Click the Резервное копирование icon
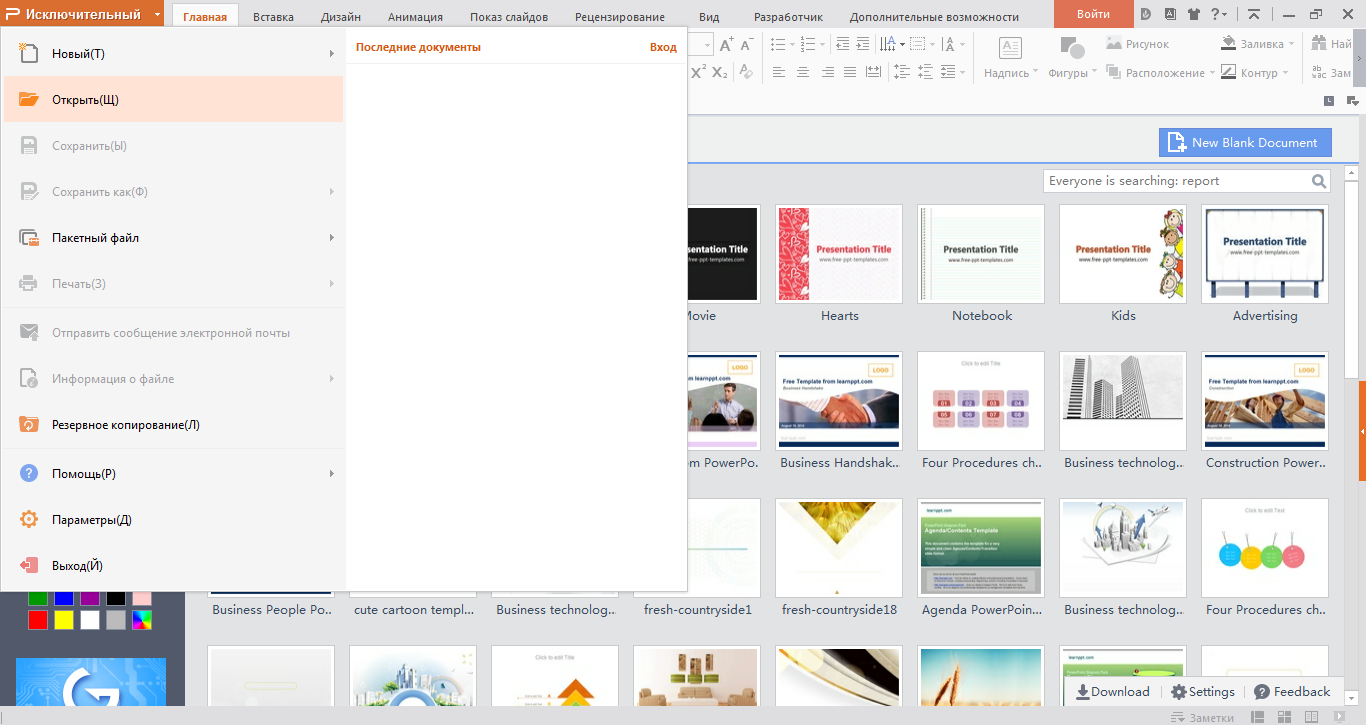This screenshot has height=725, width=1366. 29,425
